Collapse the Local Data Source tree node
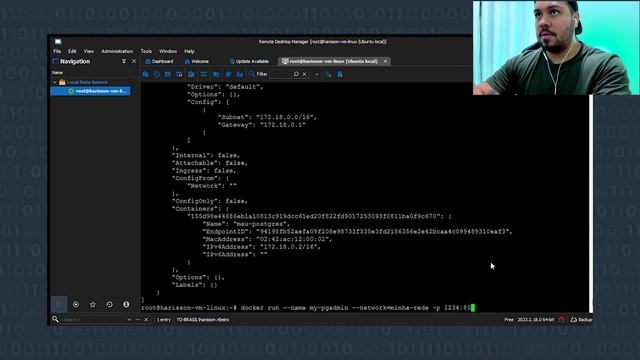This screenshot has height=360, width=640. coord(55,82)
